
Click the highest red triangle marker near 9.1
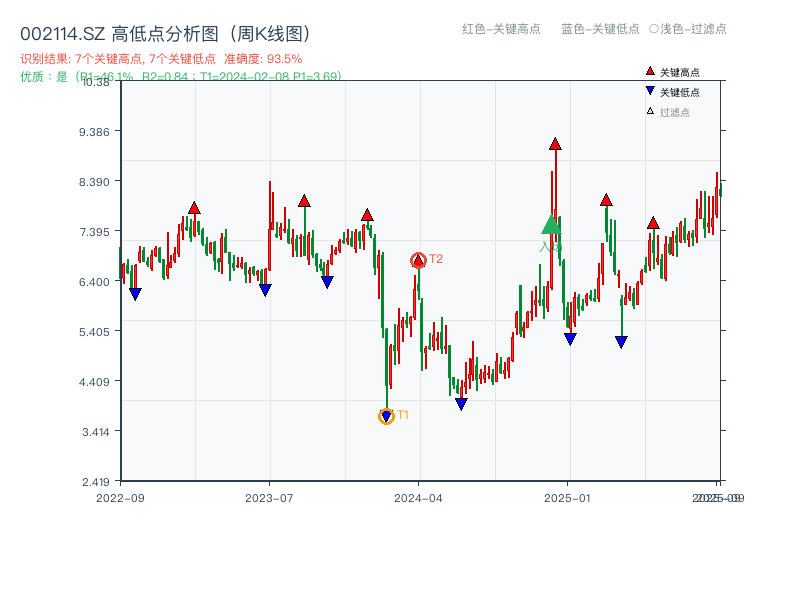554,144
